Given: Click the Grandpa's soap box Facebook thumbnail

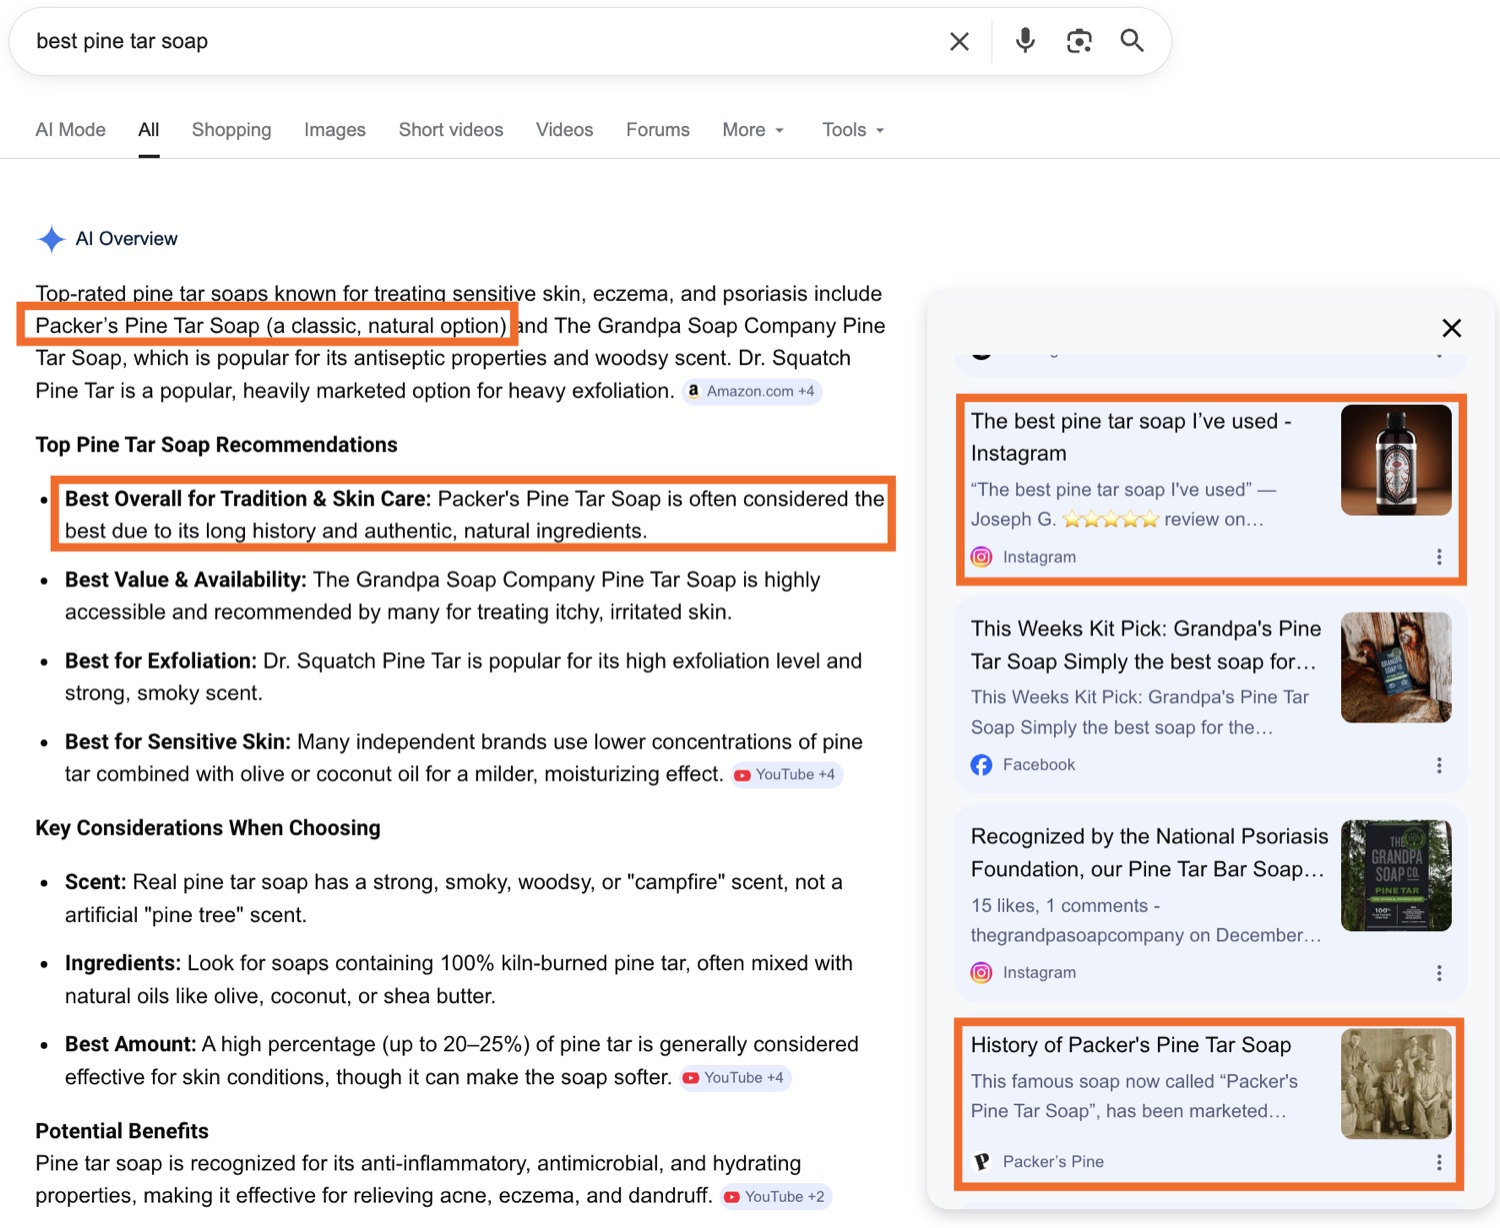Looking at the screenshot, I should pos(1396,667).
